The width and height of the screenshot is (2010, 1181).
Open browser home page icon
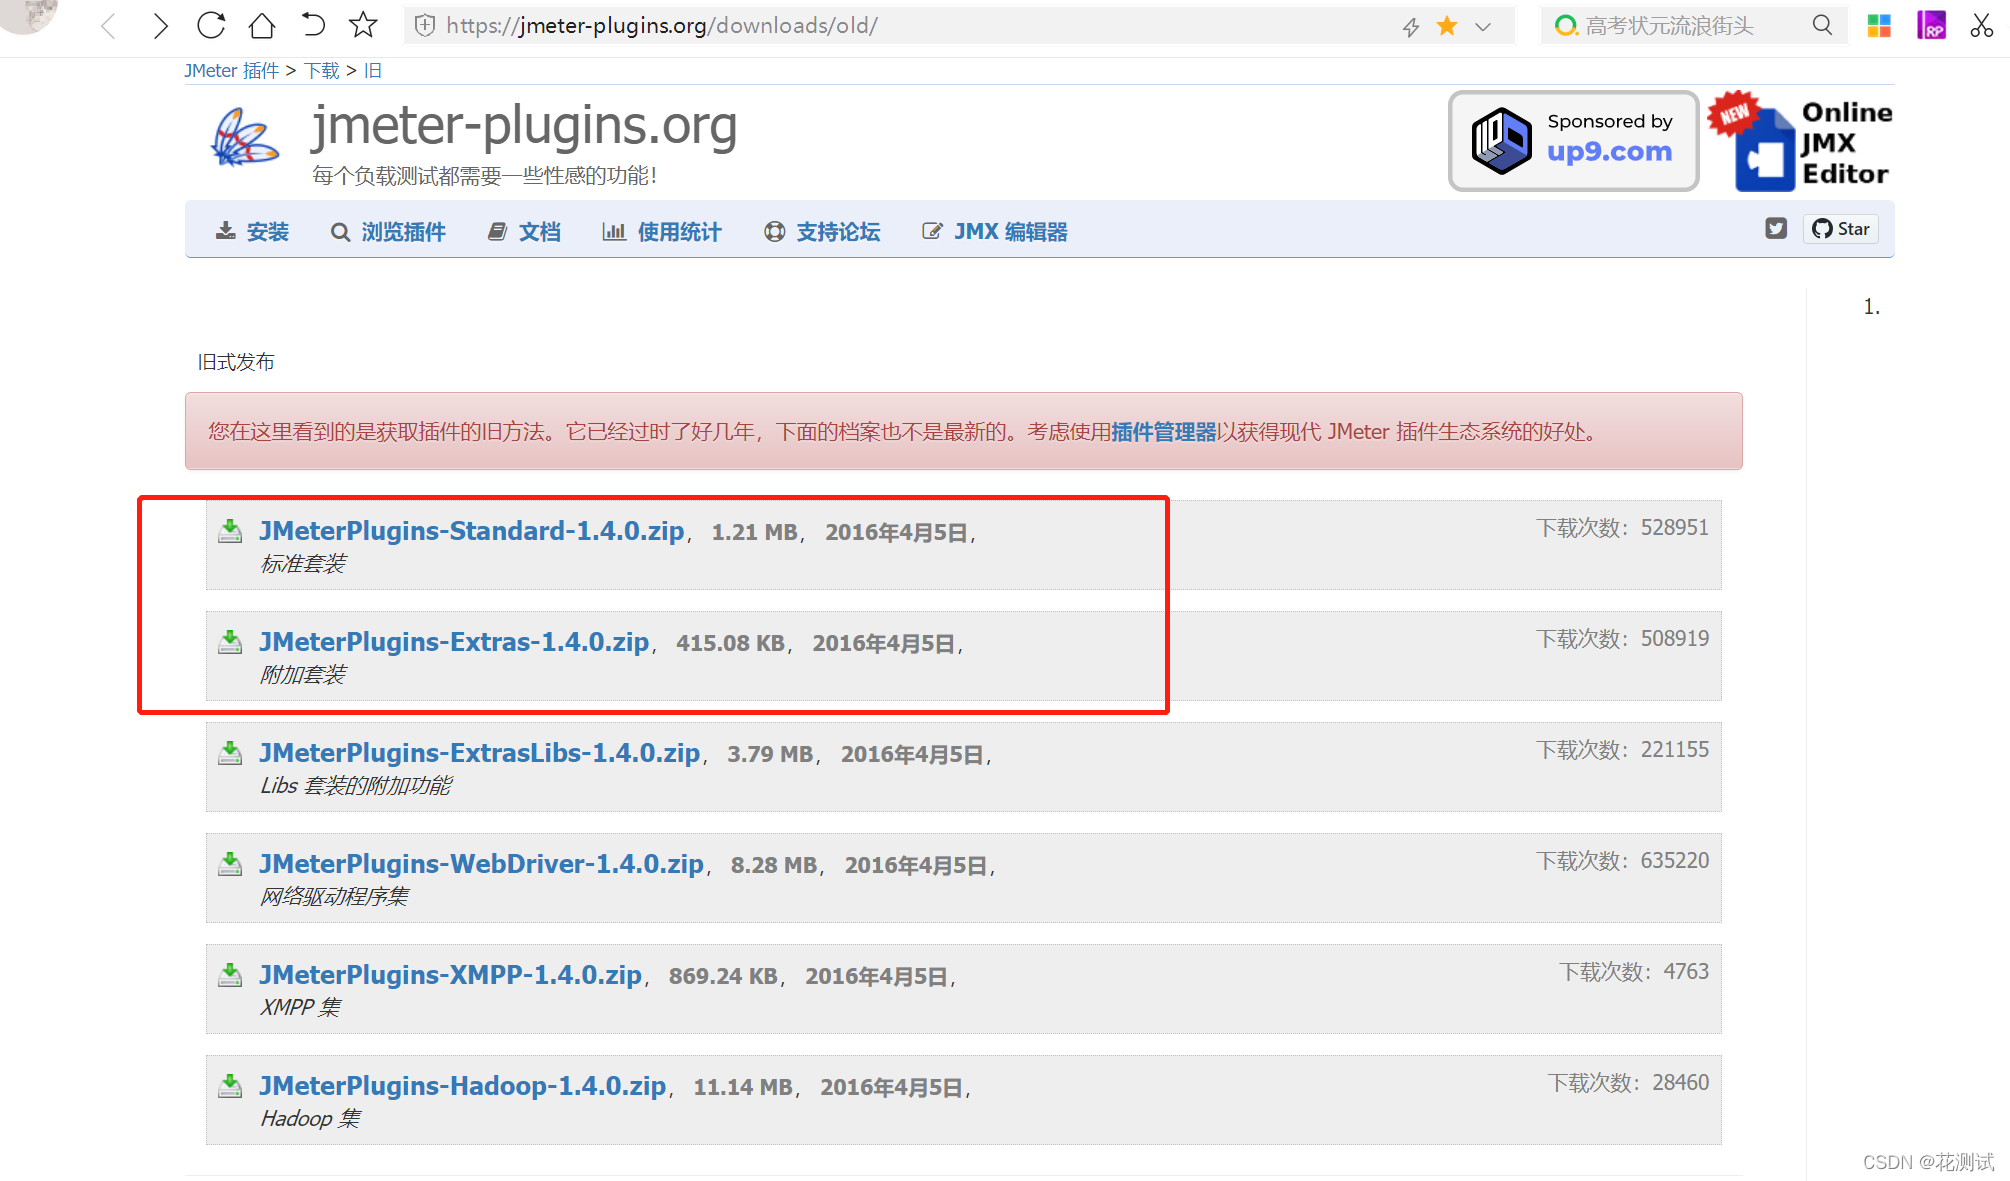pos(262,25)
